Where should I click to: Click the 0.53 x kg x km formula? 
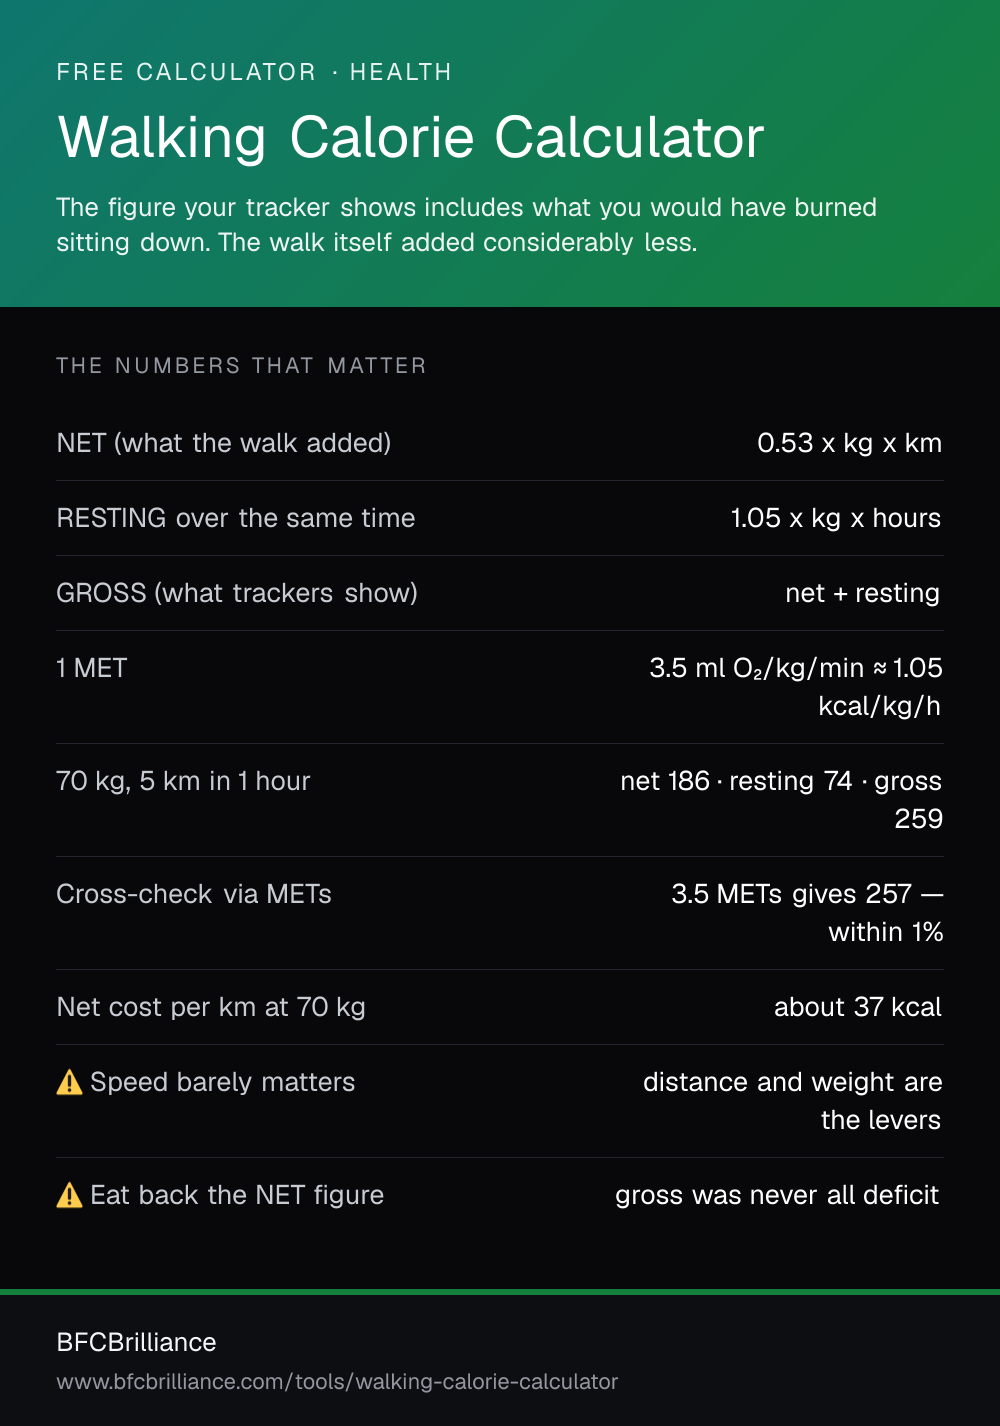click(x=849, y=443)
